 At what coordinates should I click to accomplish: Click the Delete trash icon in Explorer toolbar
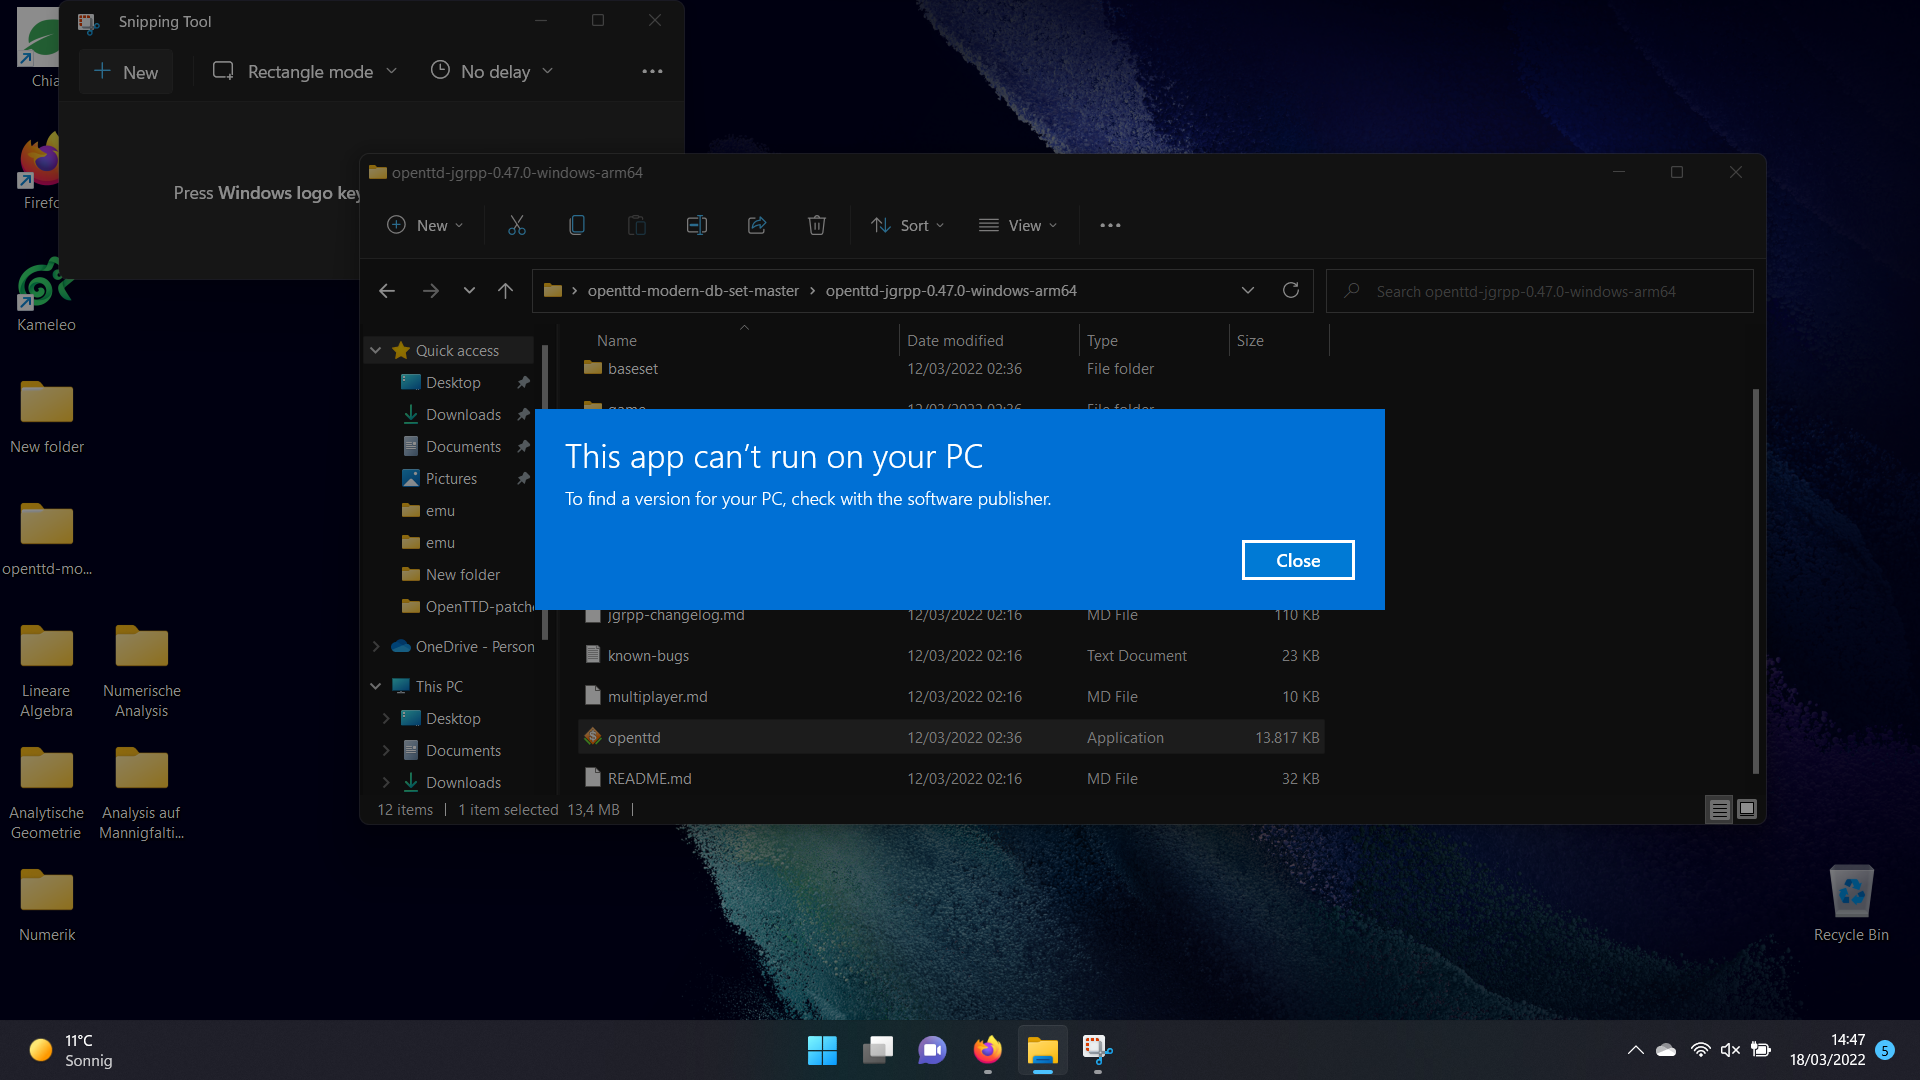pyautogui.click(x=817, y=226)
